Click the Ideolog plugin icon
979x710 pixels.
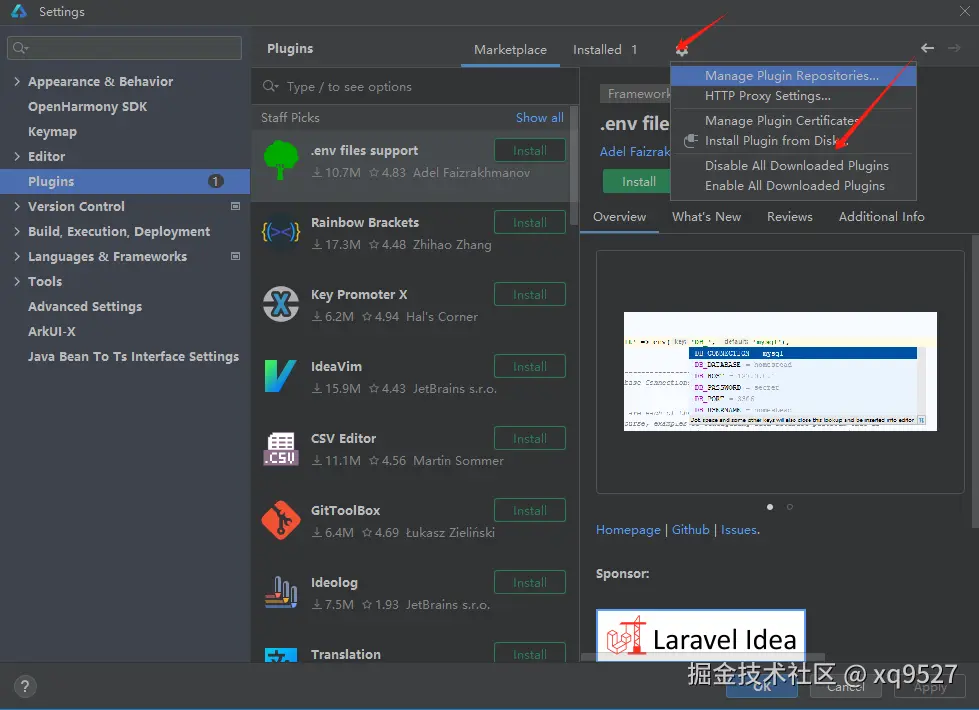coord(280,592)
